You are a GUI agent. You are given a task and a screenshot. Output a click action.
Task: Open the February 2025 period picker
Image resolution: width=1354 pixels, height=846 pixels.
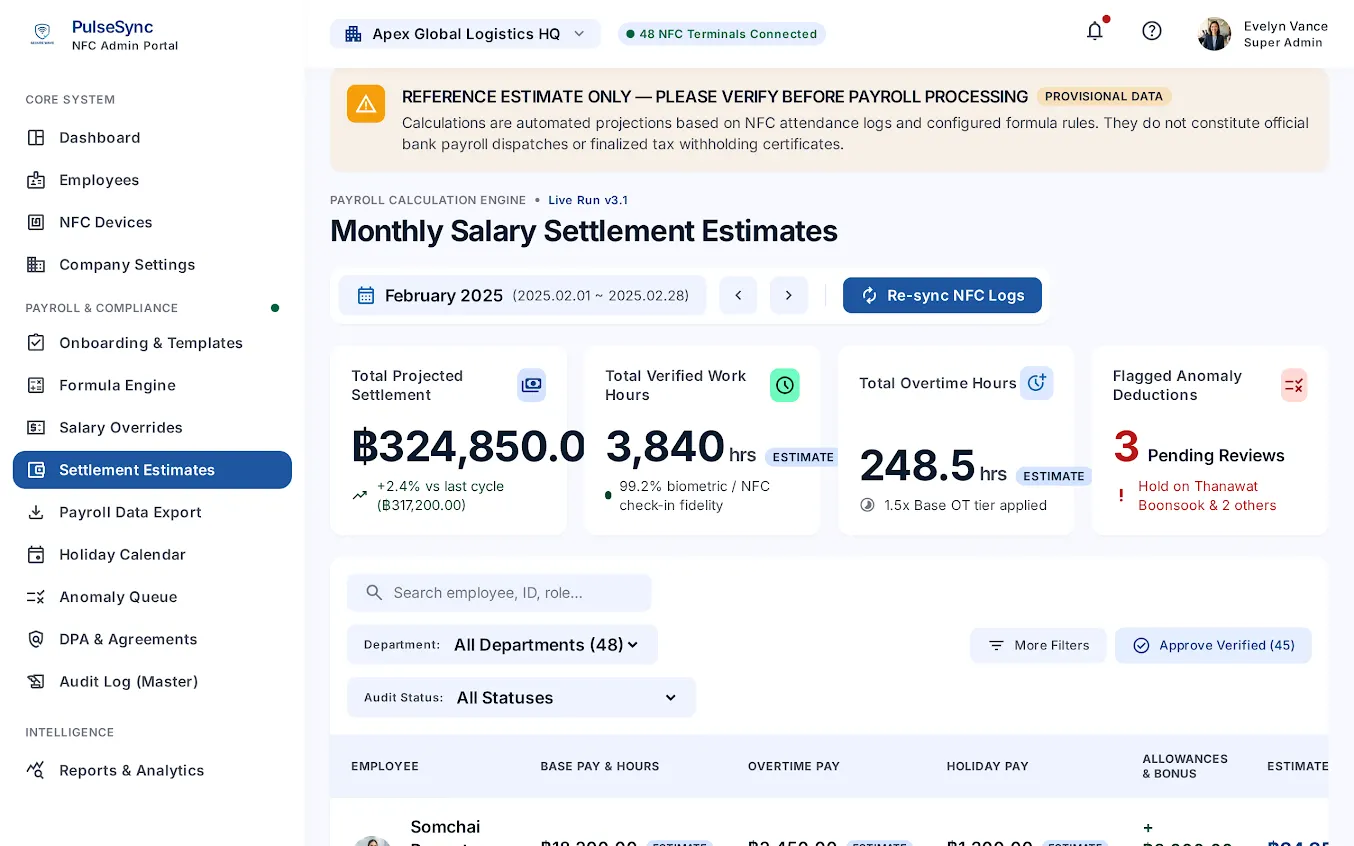(522, 295)
